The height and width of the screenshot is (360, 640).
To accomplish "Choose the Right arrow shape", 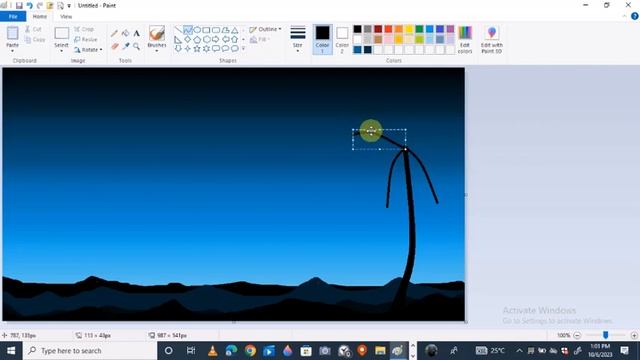I will [x=216, y=40].
